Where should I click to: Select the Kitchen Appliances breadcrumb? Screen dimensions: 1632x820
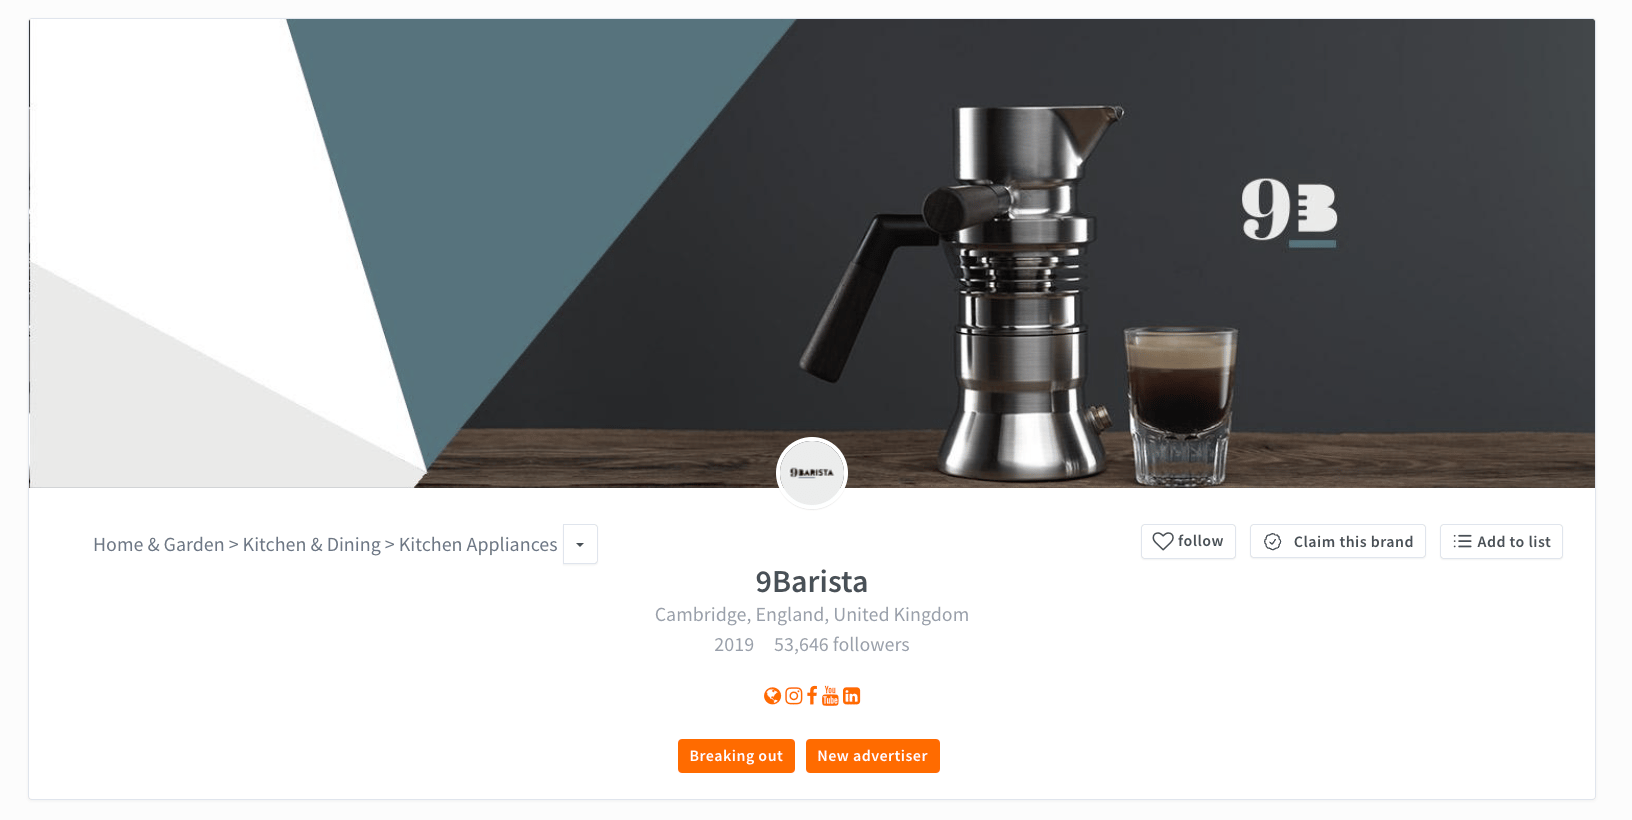coord(478,545)
